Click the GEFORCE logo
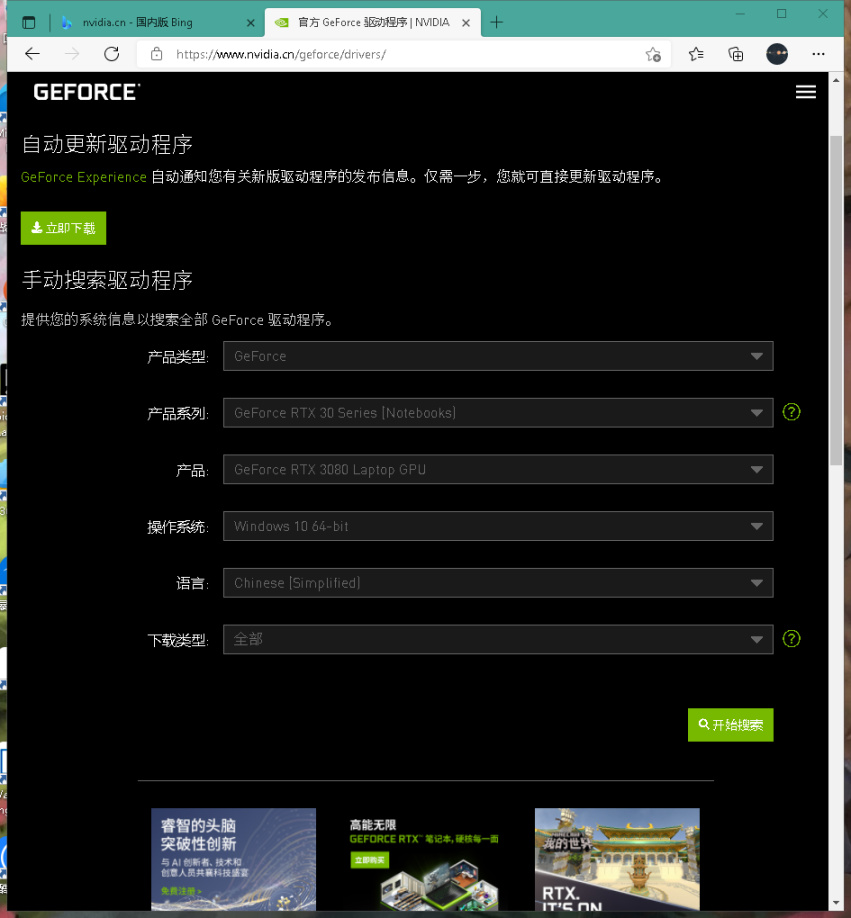The width and height of the screenshot is (851, 918). 87,92
